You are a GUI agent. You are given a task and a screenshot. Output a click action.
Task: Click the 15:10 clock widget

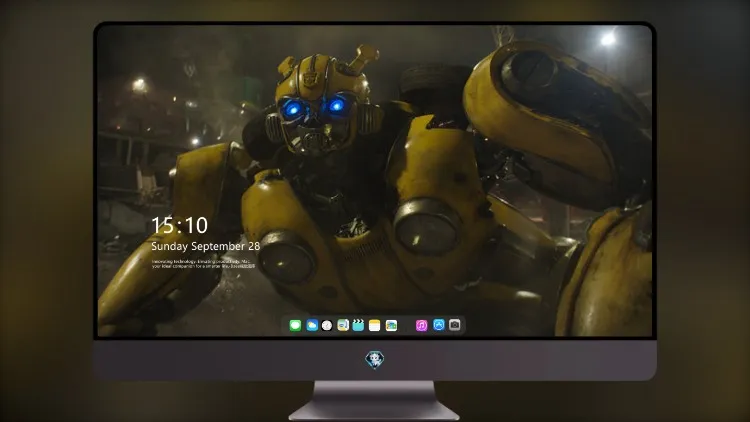(179, 225)
